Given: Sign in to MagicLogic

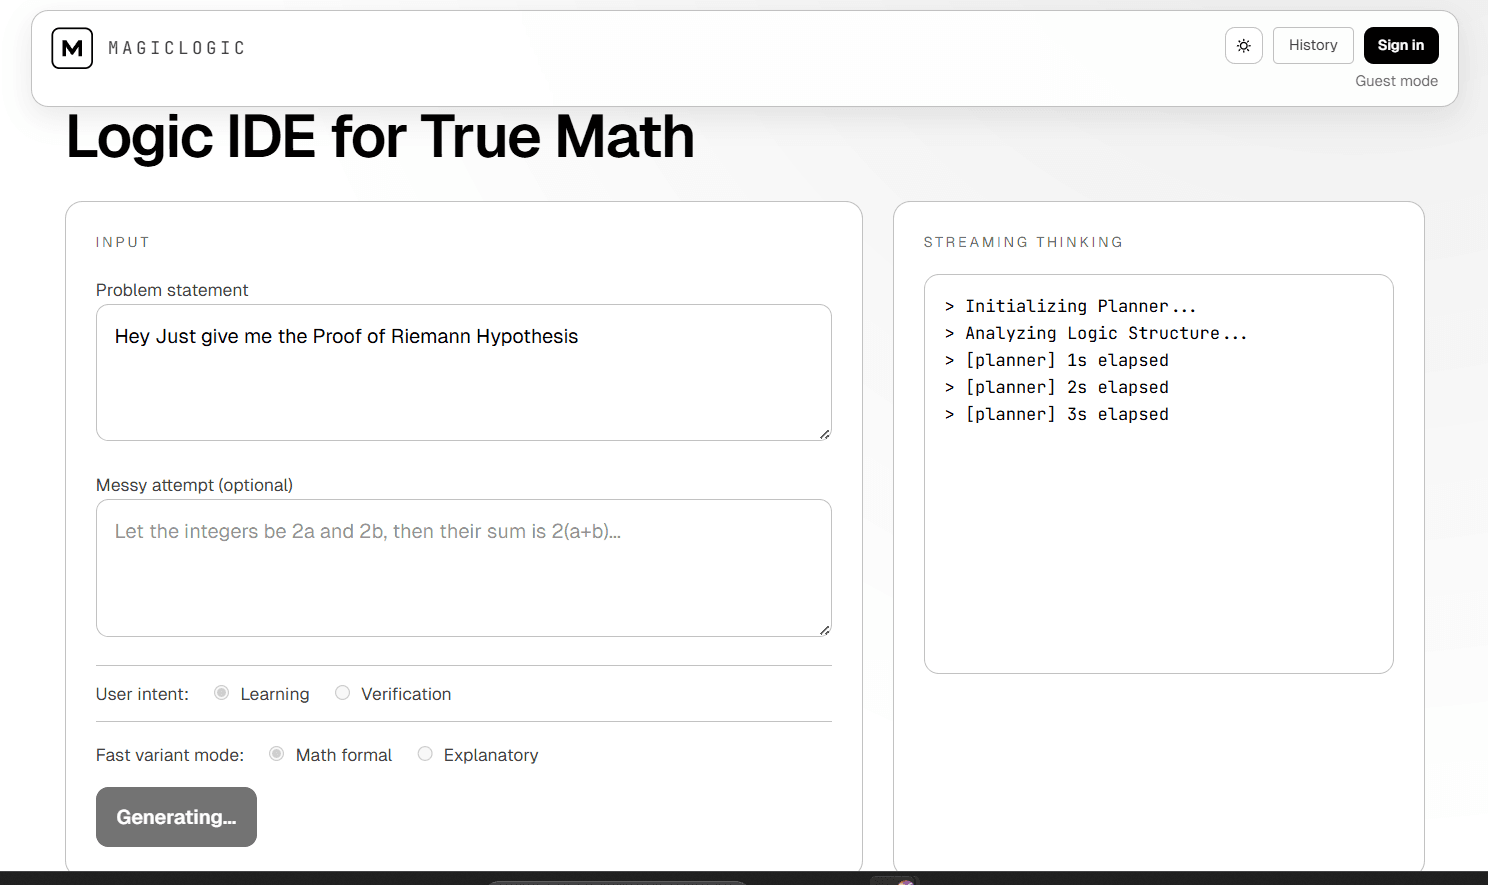Looking at the screenshot, I should click(x=1401, y=45).
